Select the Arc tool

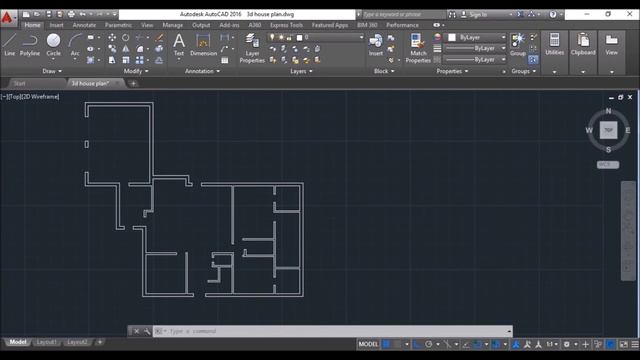(75, 45)
